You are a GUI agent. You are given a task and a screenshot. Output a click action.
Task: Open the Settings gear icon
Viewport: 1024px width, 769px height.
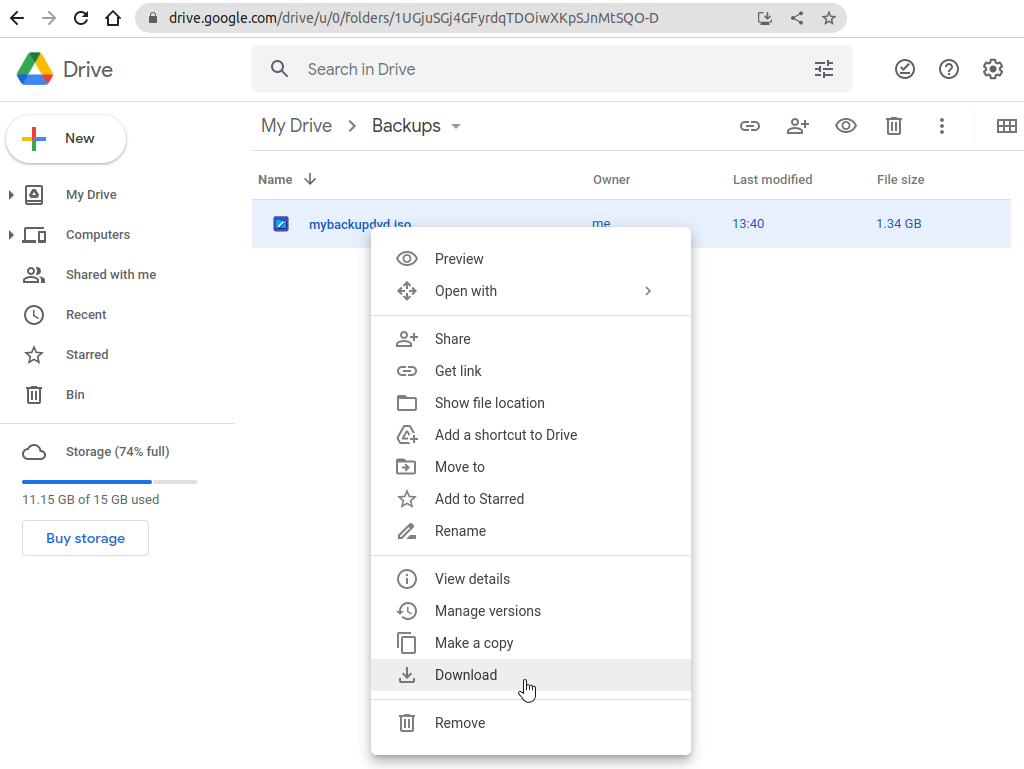coord(992,69)
